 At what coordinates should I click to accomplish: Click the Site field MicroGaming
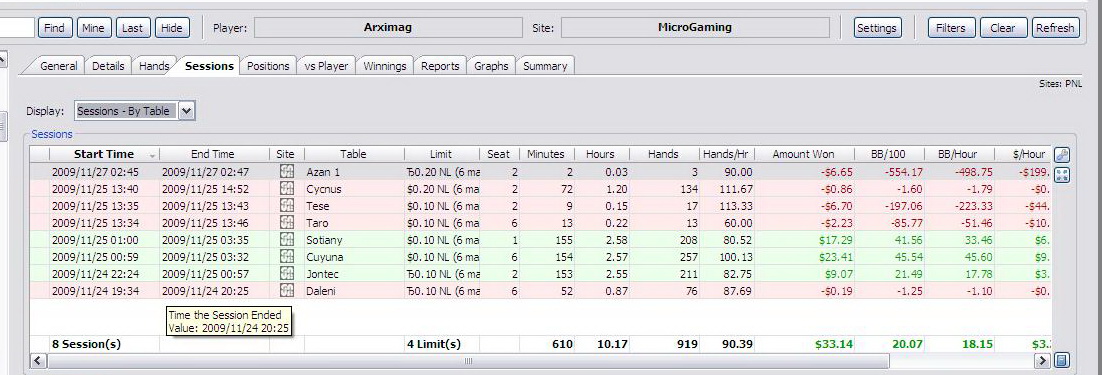click(695, 28)
